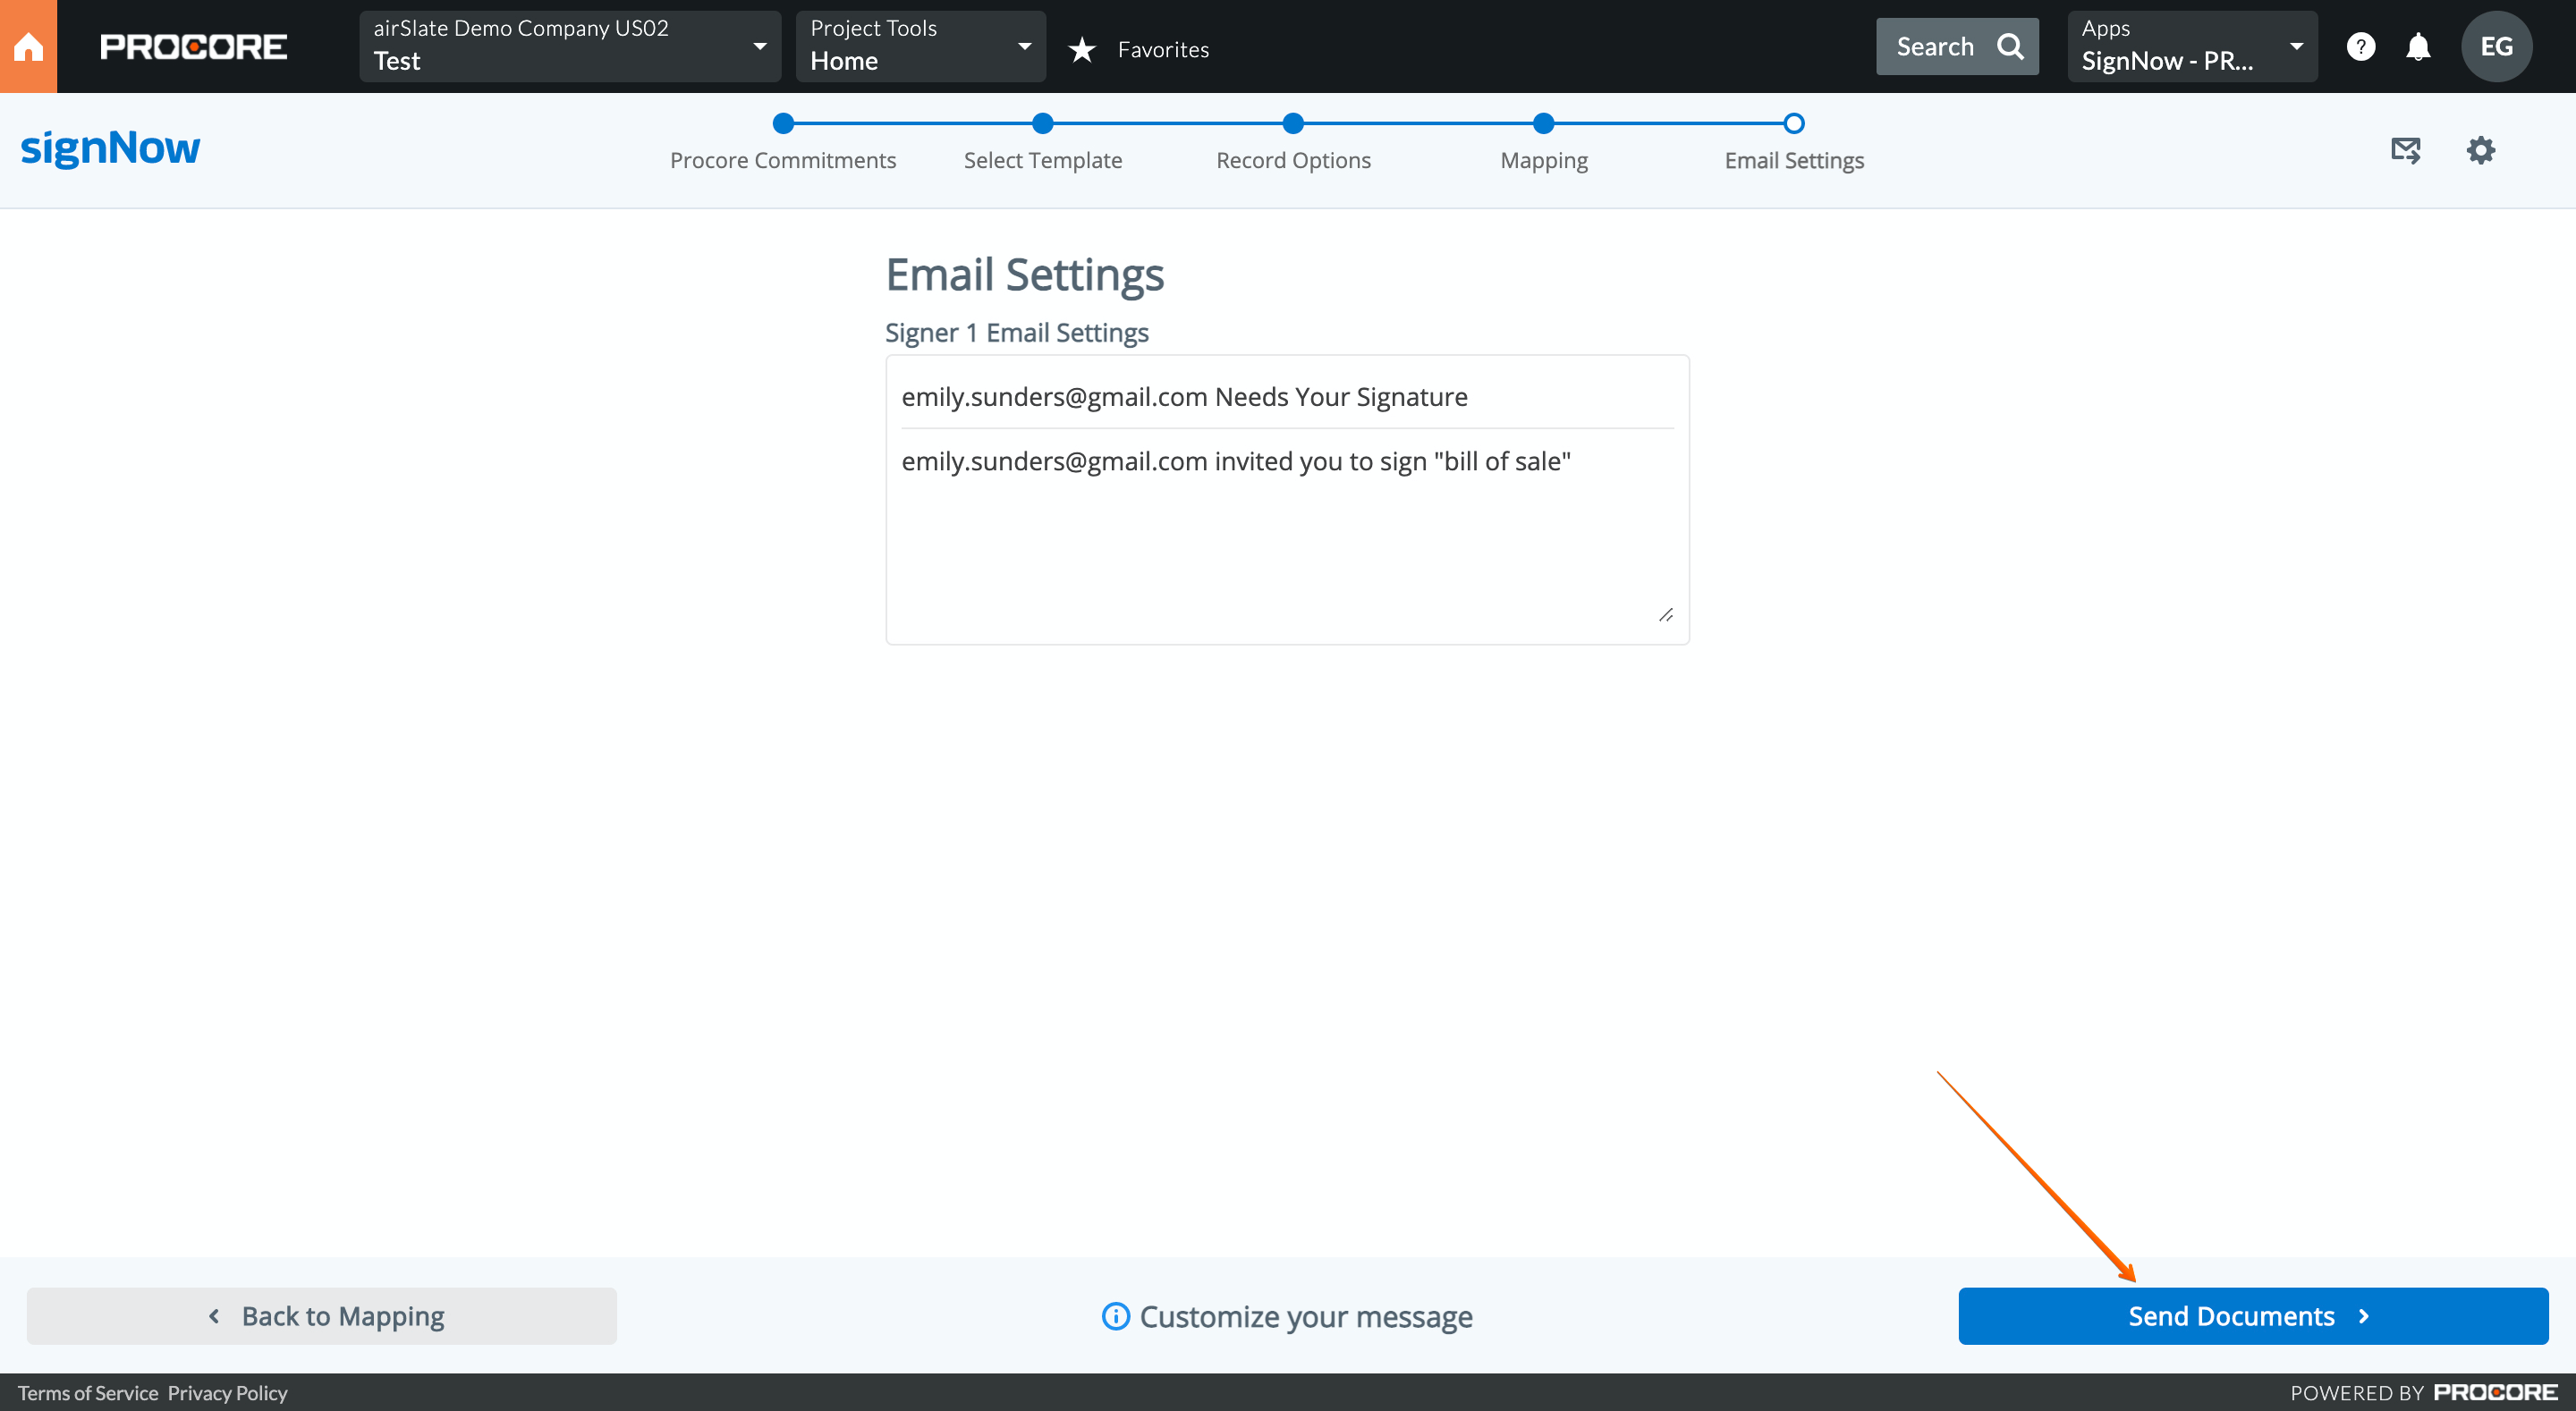2576x1411 pixels.
Task: Open the Favorites menu
Action: (x=1163, y=49)
